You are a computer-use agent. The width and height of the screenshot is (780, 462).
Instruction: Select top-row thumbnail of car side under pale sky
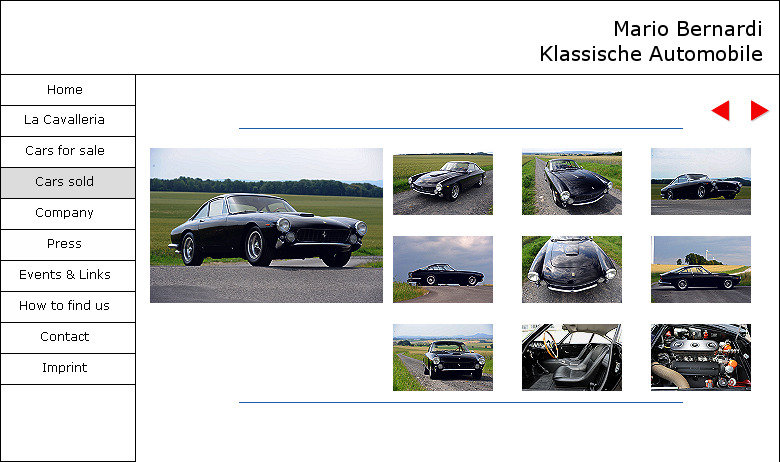(x=701, y=182)
